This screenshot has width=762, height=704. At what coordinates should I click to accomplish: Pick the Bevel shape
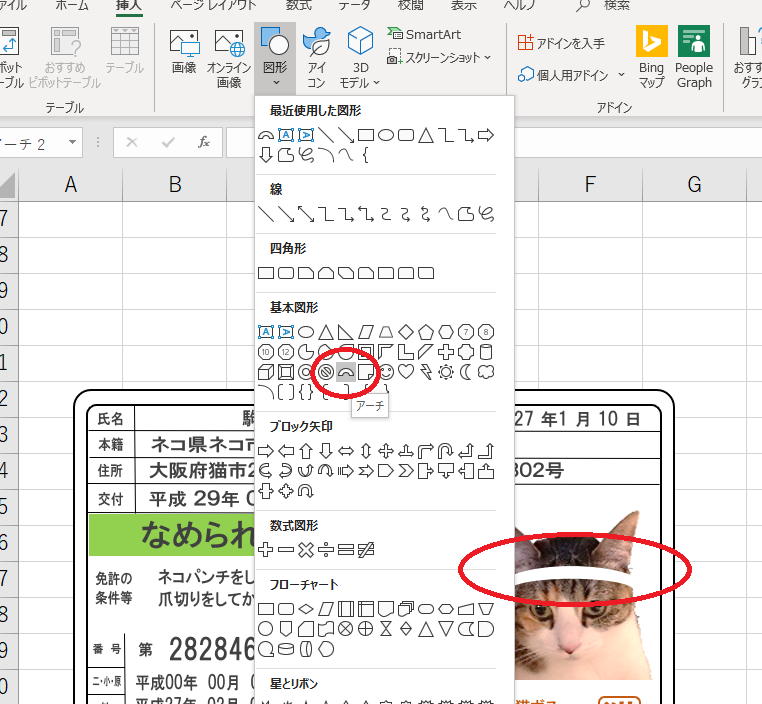coord(286,372)
